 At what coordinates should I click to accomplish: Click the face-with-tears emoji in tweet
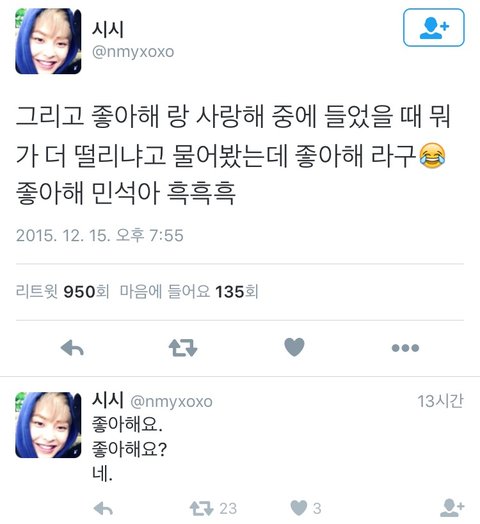pos(432,155)
